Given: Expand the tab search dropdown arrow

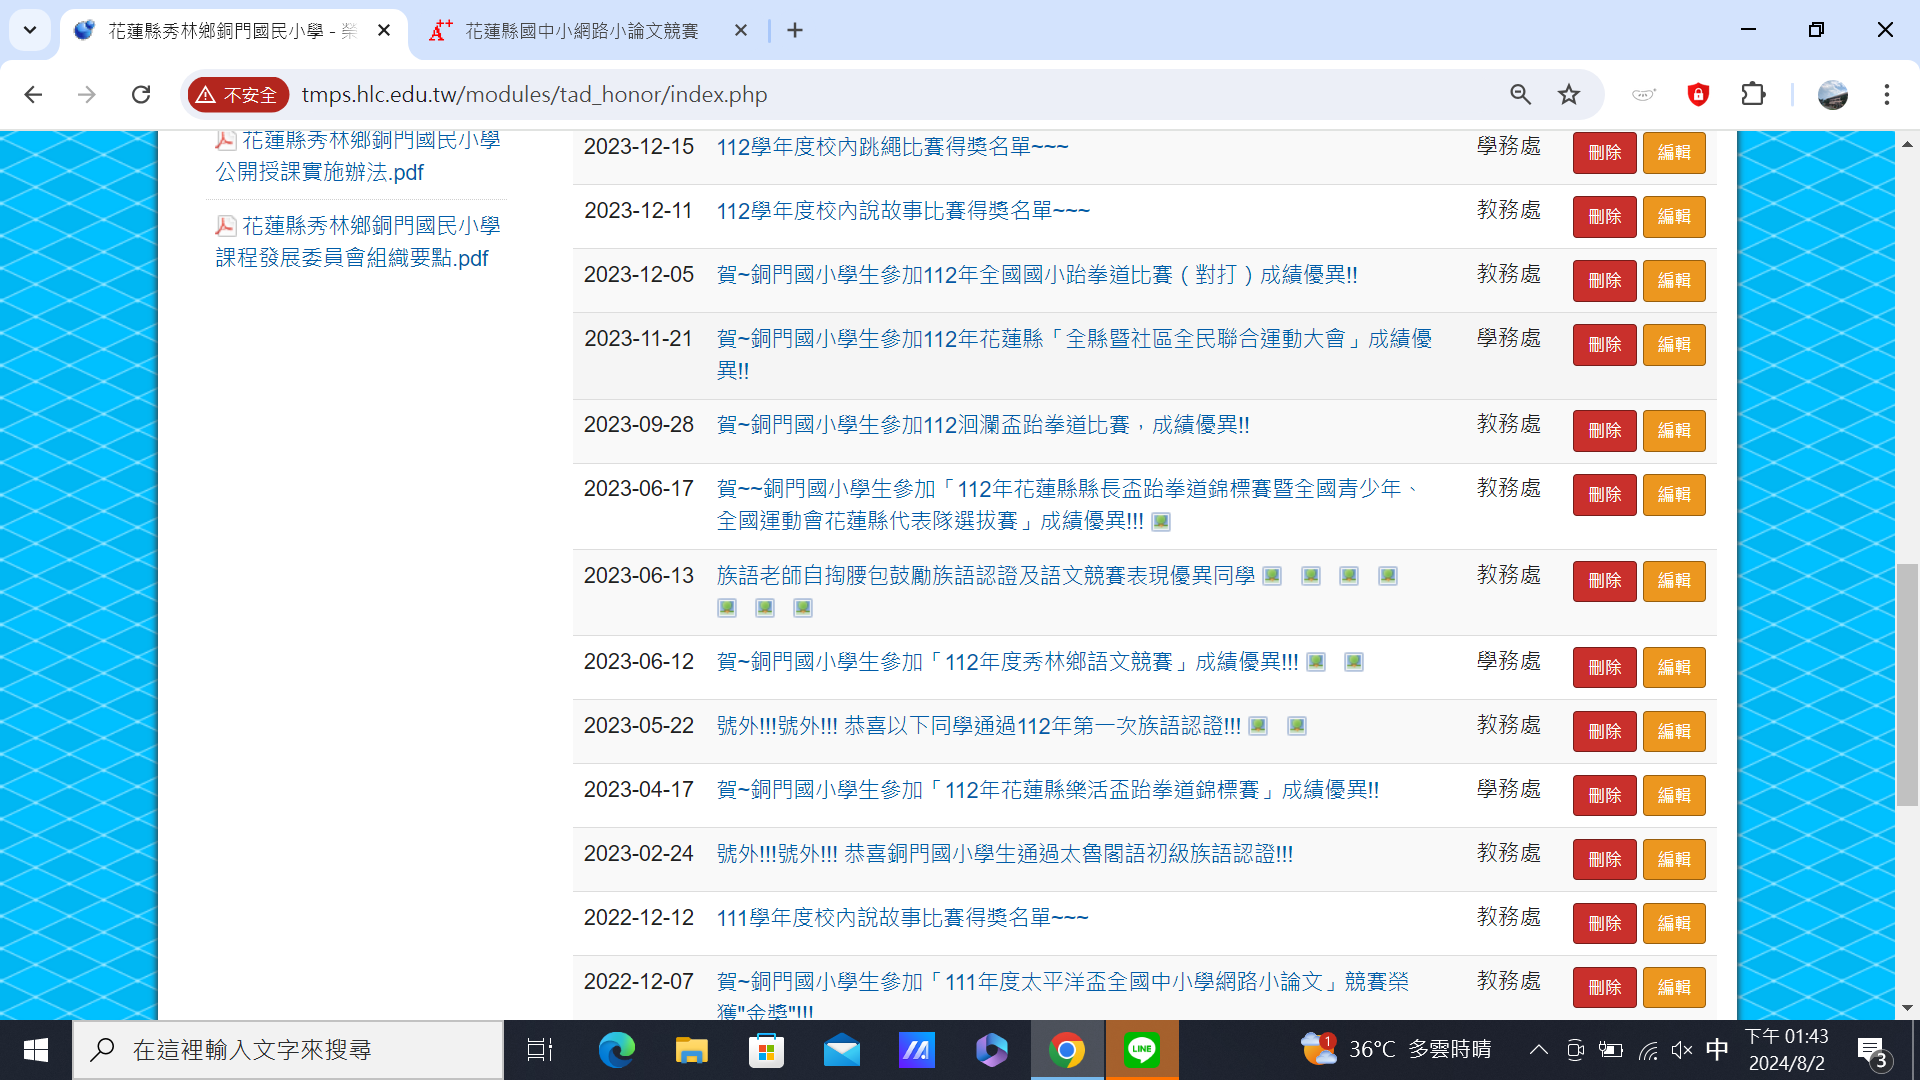Looking at the screenshot, I should (30, 30).
